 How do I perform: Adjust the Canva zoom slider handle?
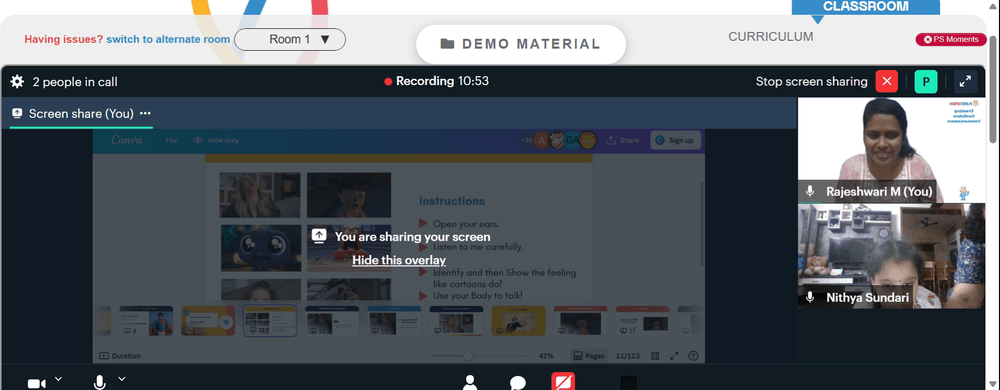click(467, 356)
